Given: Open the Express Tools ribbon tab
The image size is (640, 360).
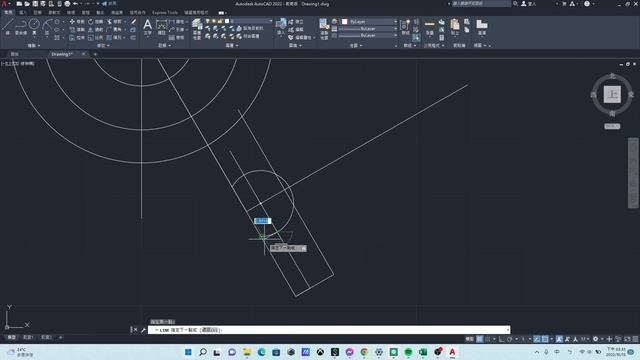Looking at the screenshot, I should point(165,13).
